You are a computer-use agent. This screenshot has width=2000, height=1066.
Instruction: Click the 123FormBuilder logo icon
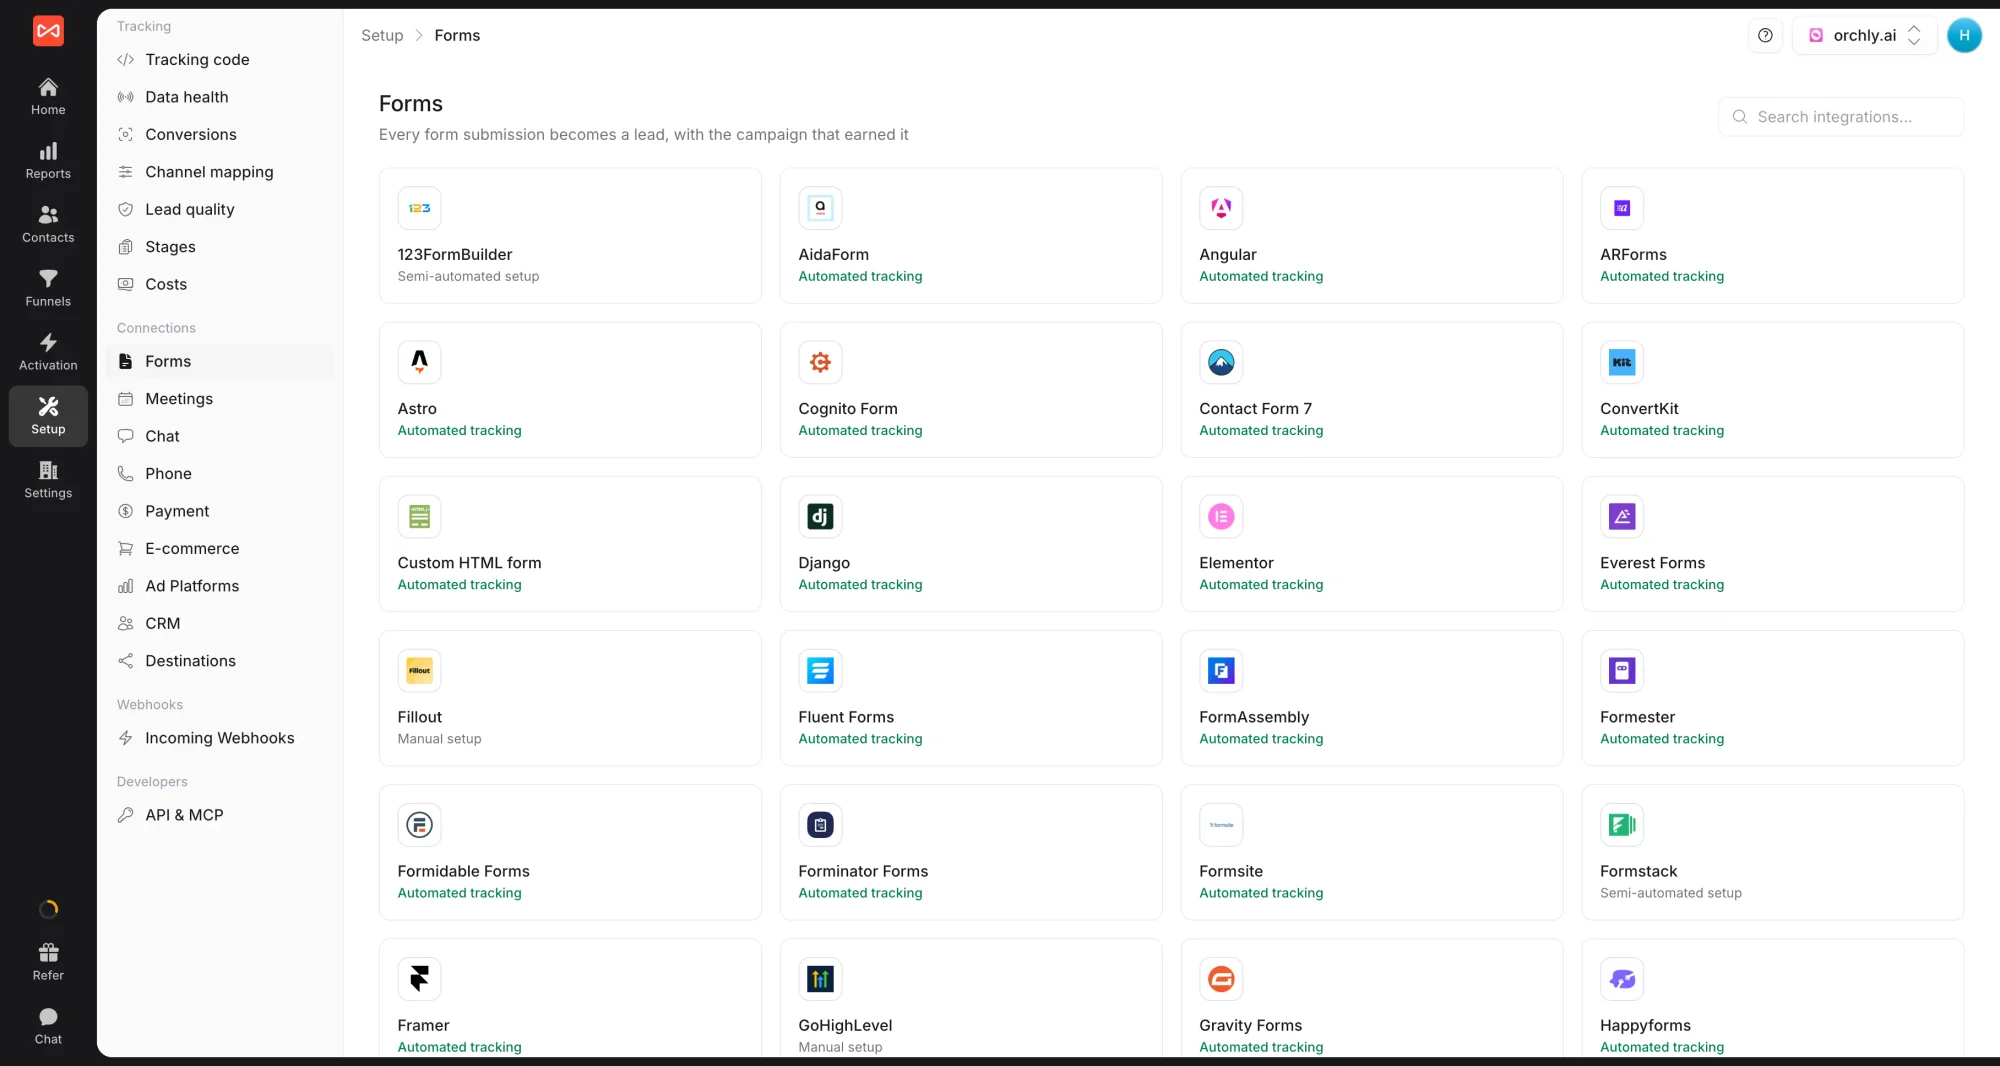pos(419,208)
